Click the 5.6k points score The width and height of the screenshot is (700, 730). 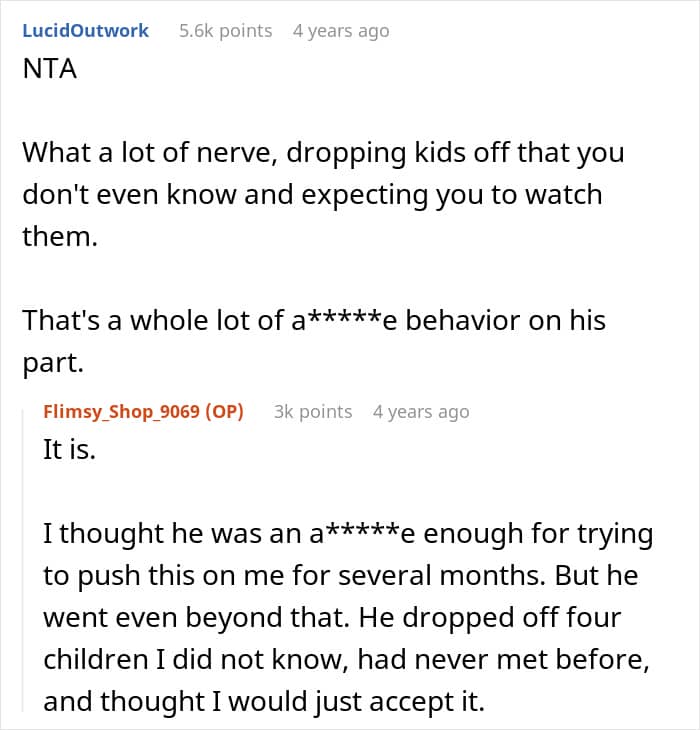(x=226, y=31)
